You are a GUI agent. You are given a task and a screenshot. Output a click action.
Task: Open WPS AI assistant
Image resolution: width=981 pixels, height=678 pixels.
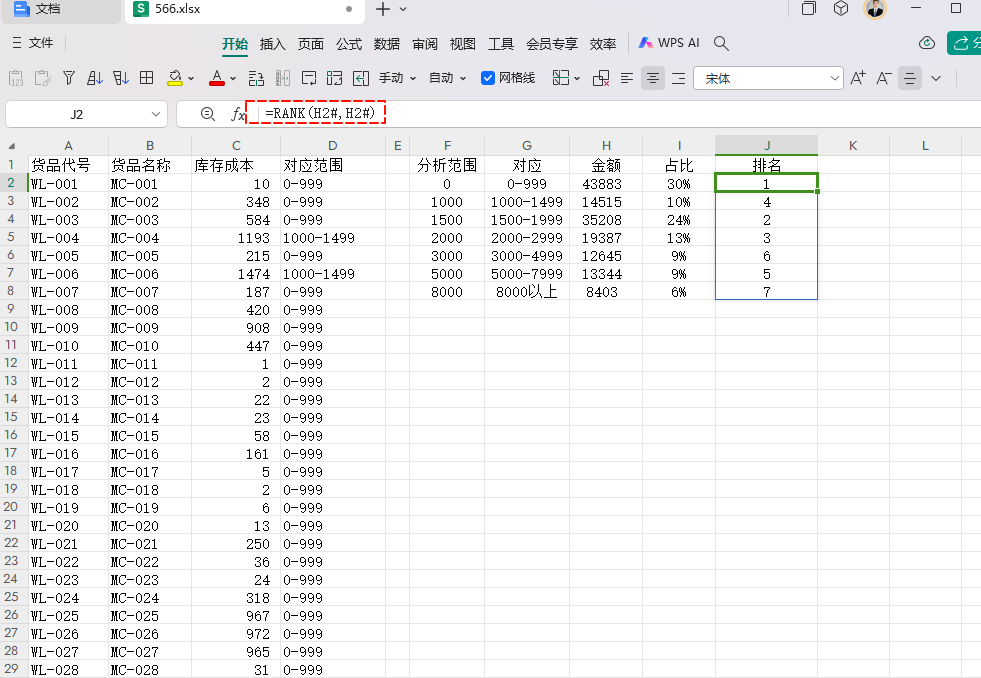[669, 43]
